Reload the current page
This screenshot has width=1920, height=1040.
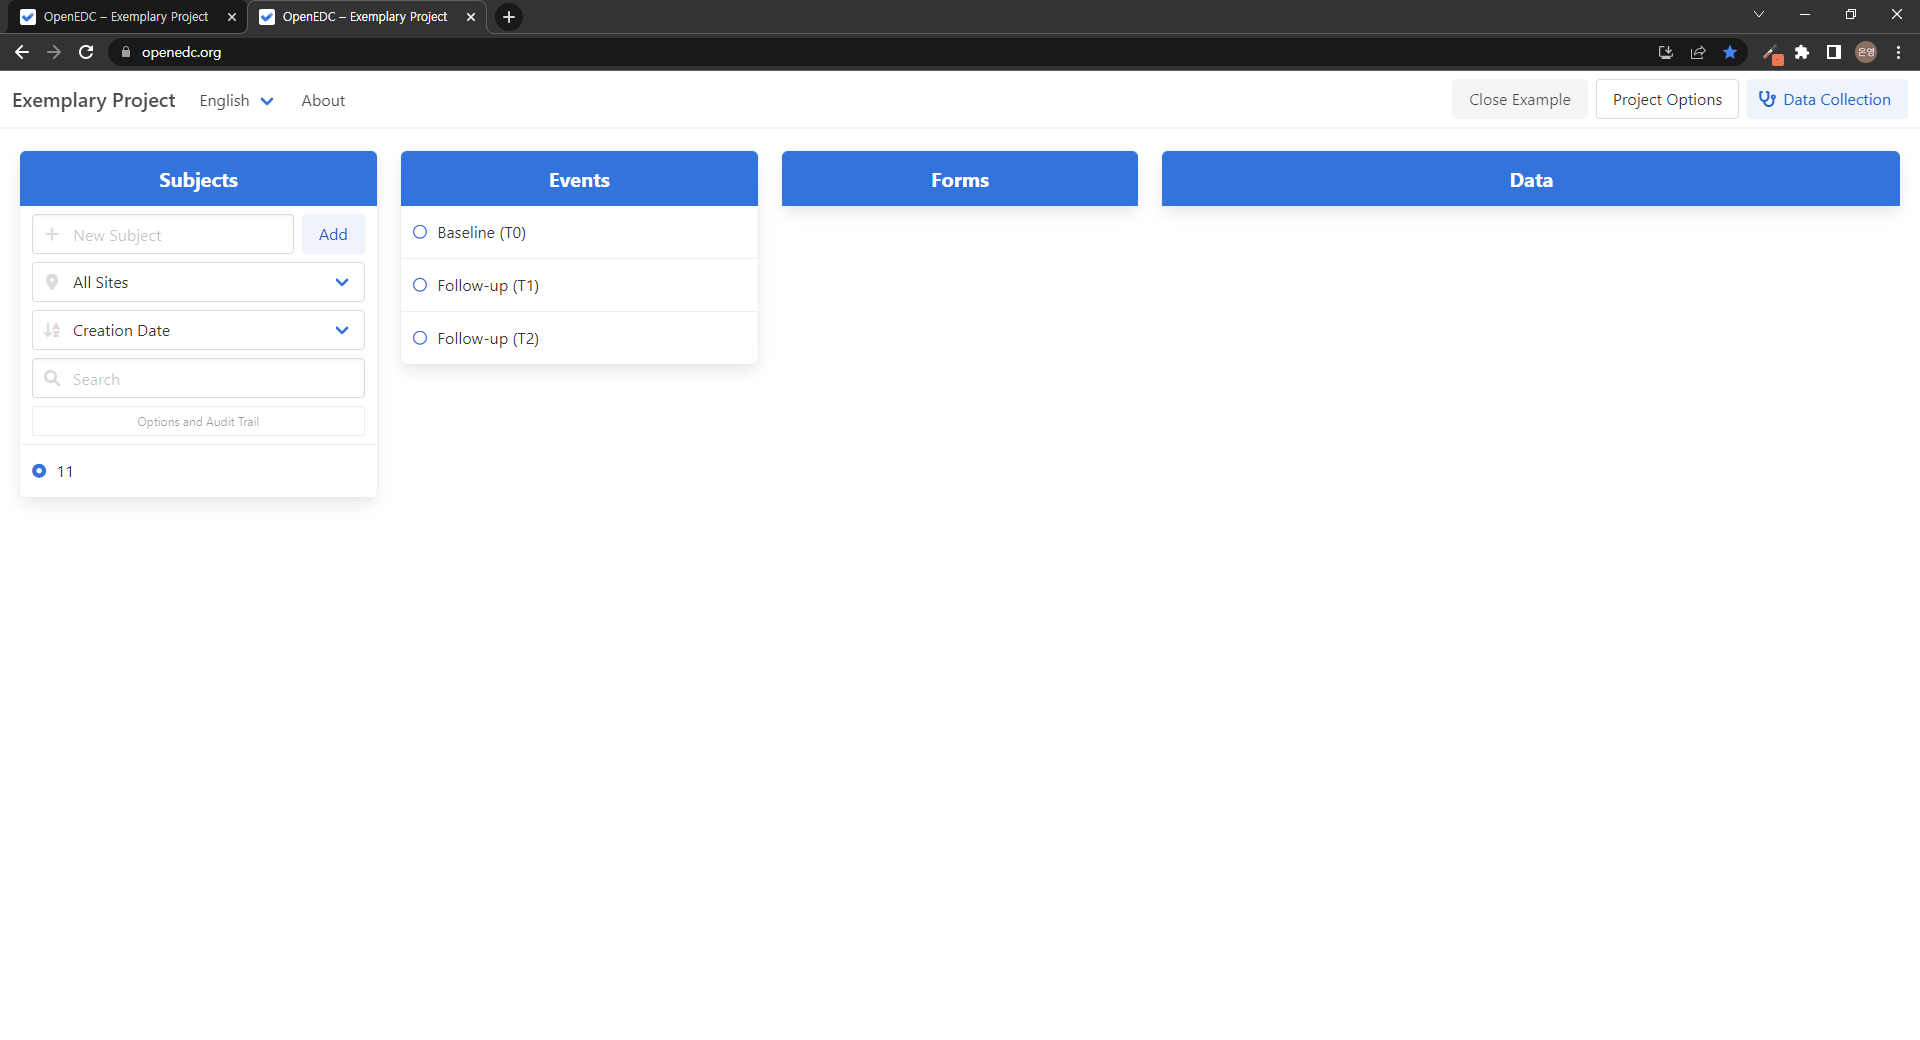[86, 52]
